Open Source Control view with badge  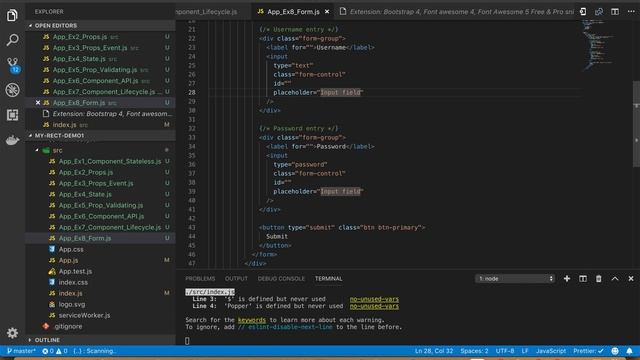(12, 65)
